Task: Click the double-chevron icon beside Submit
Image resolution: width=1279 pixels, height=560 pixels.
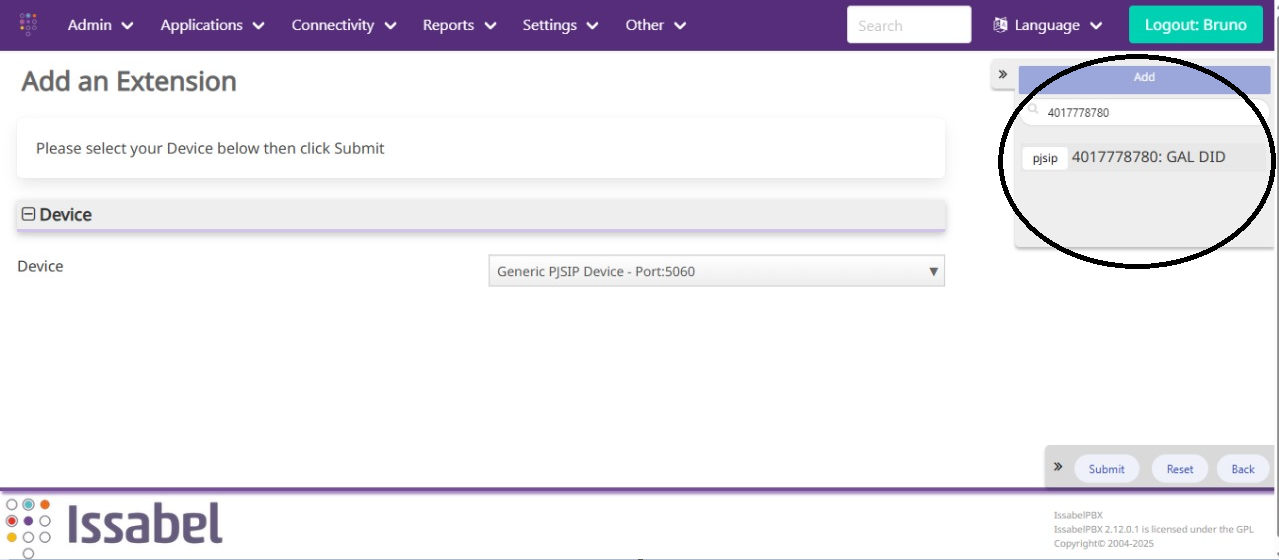Action: 1058,467
